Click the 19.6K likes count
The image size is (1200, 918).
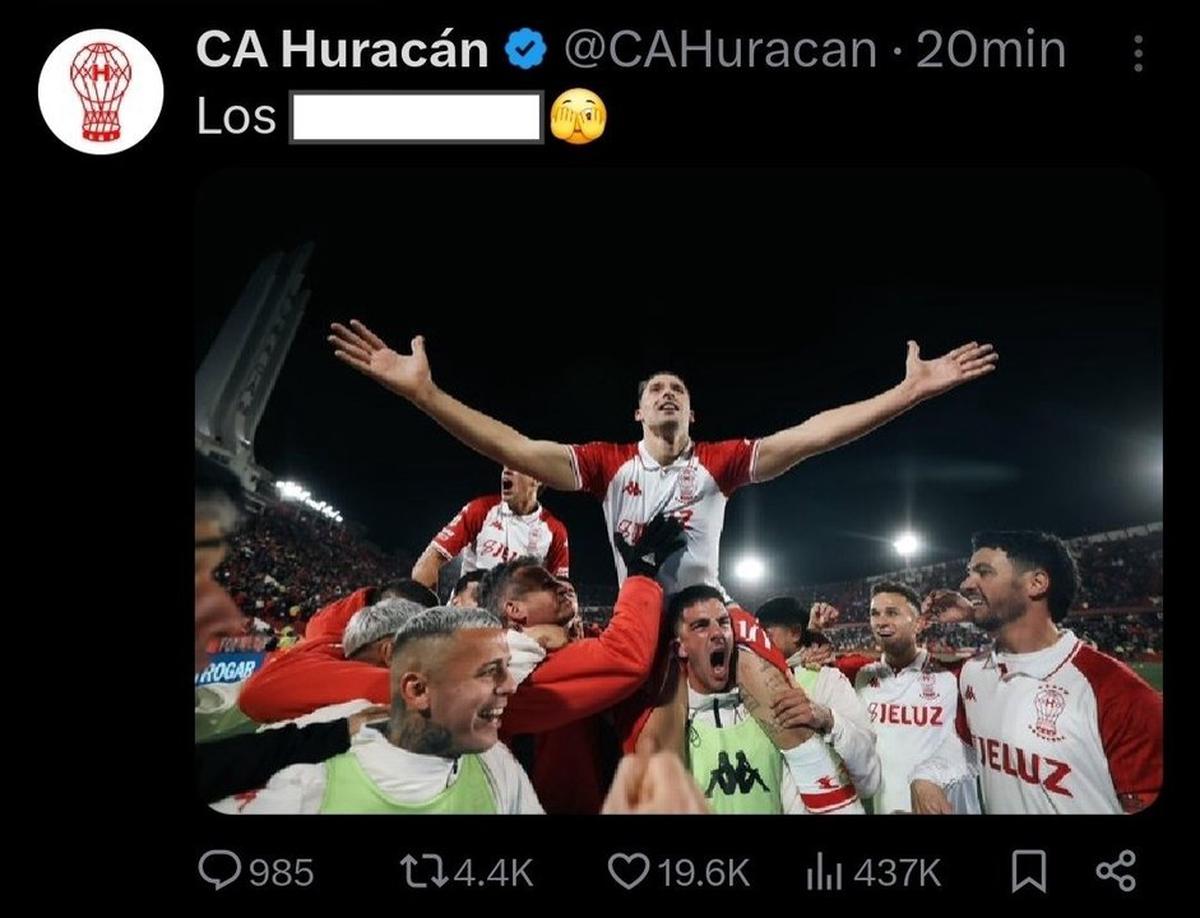(704, 873)
